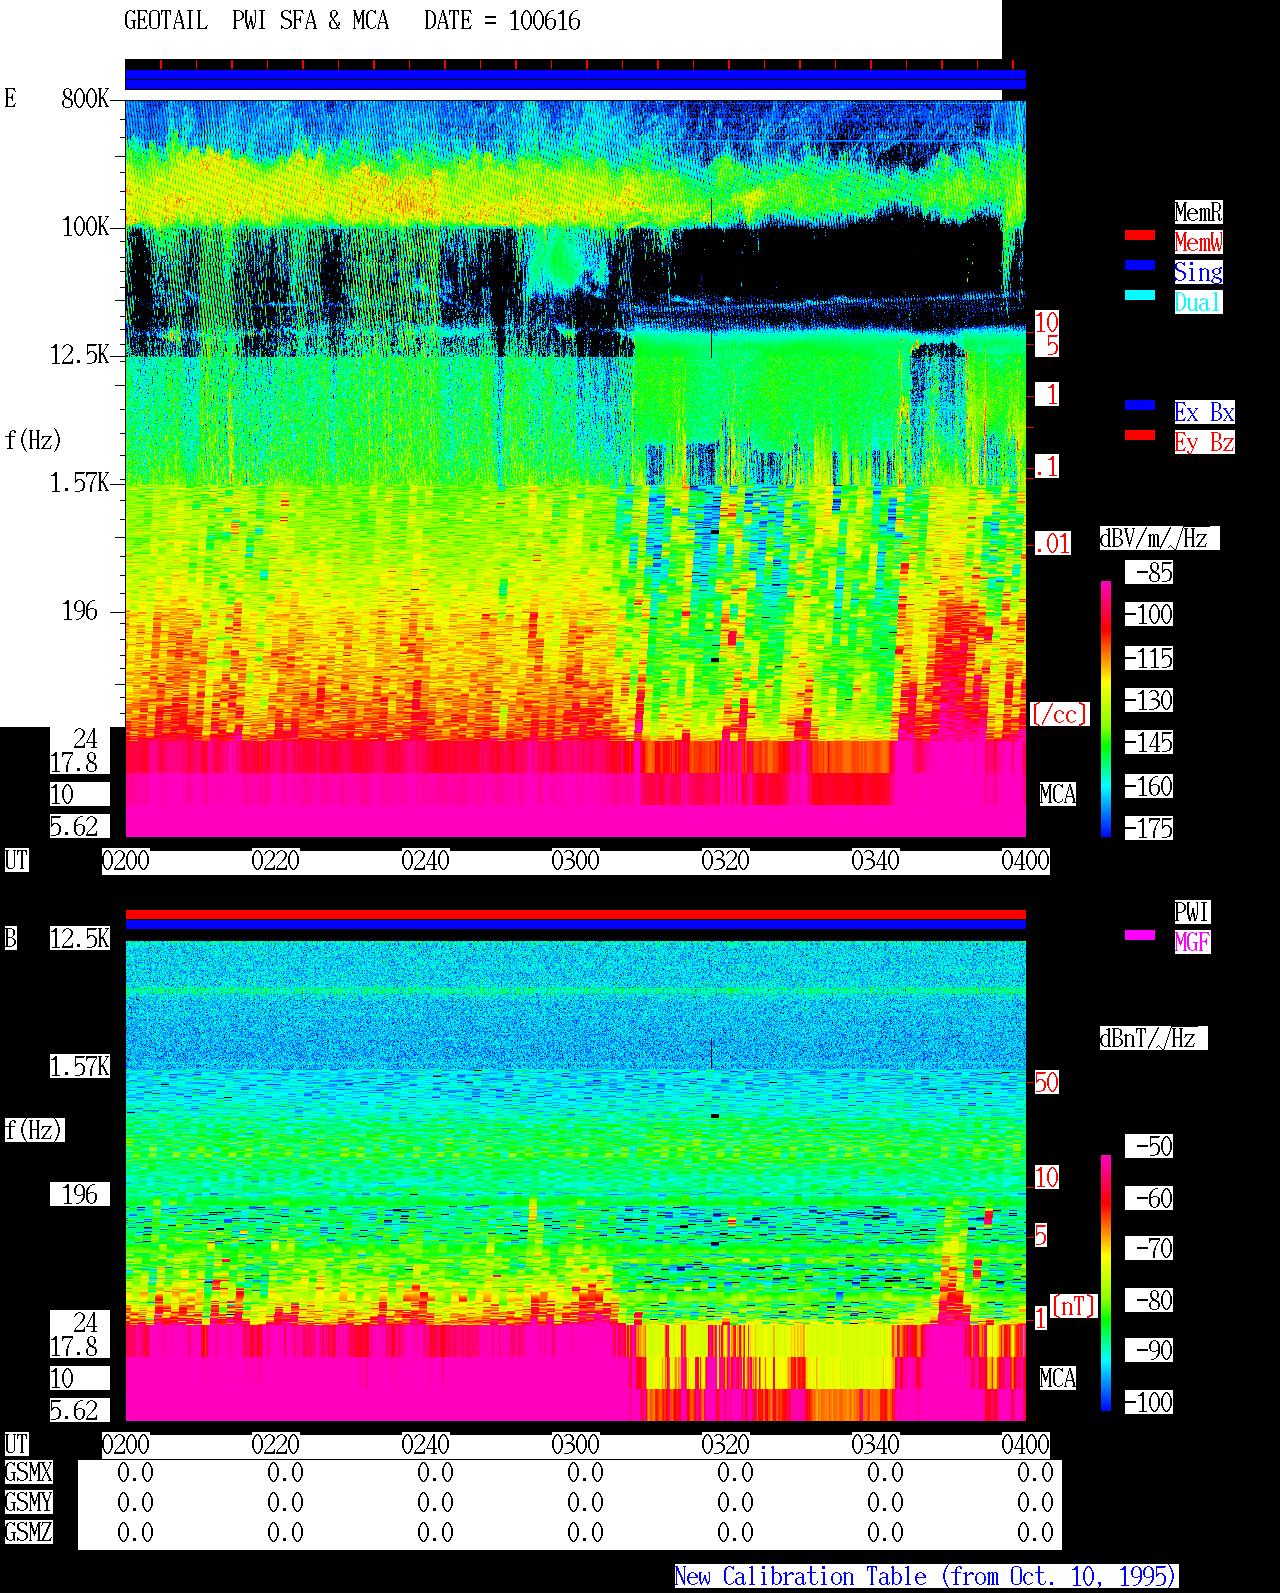
Task: Click the B panel letter label
Action: click(x=11, y=939)
